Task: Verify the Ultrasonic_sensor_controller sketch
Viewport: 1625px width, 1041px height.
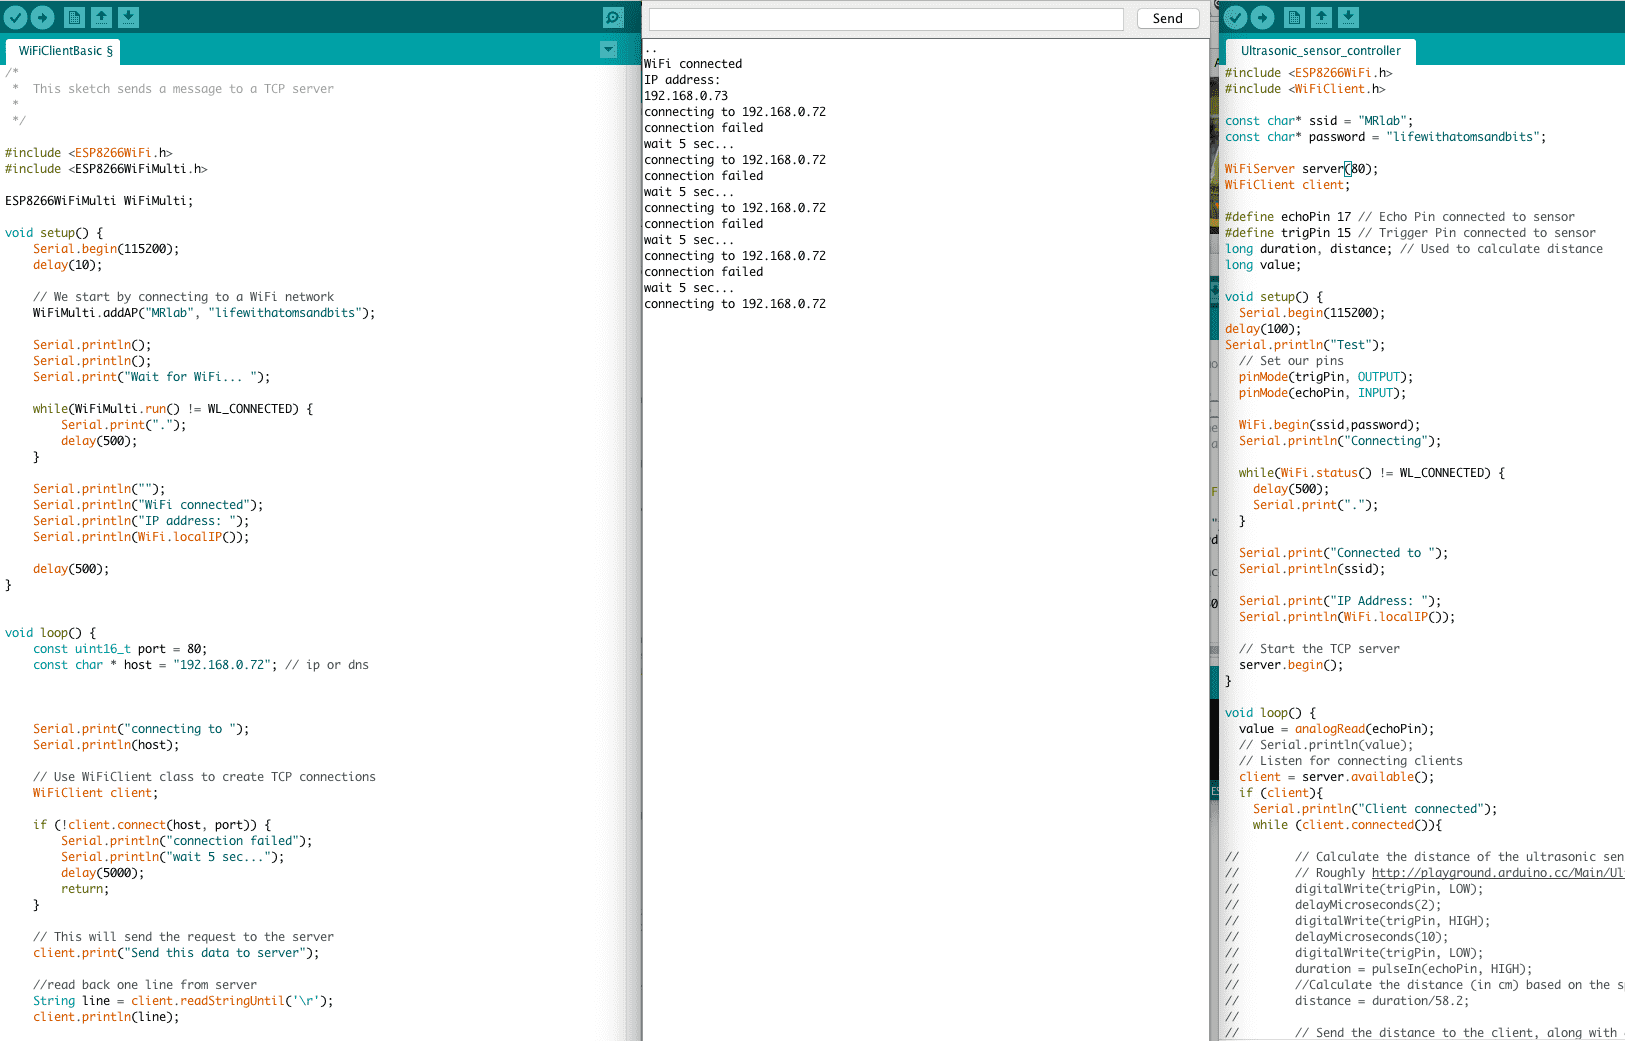Action: tap(1235, 17)
